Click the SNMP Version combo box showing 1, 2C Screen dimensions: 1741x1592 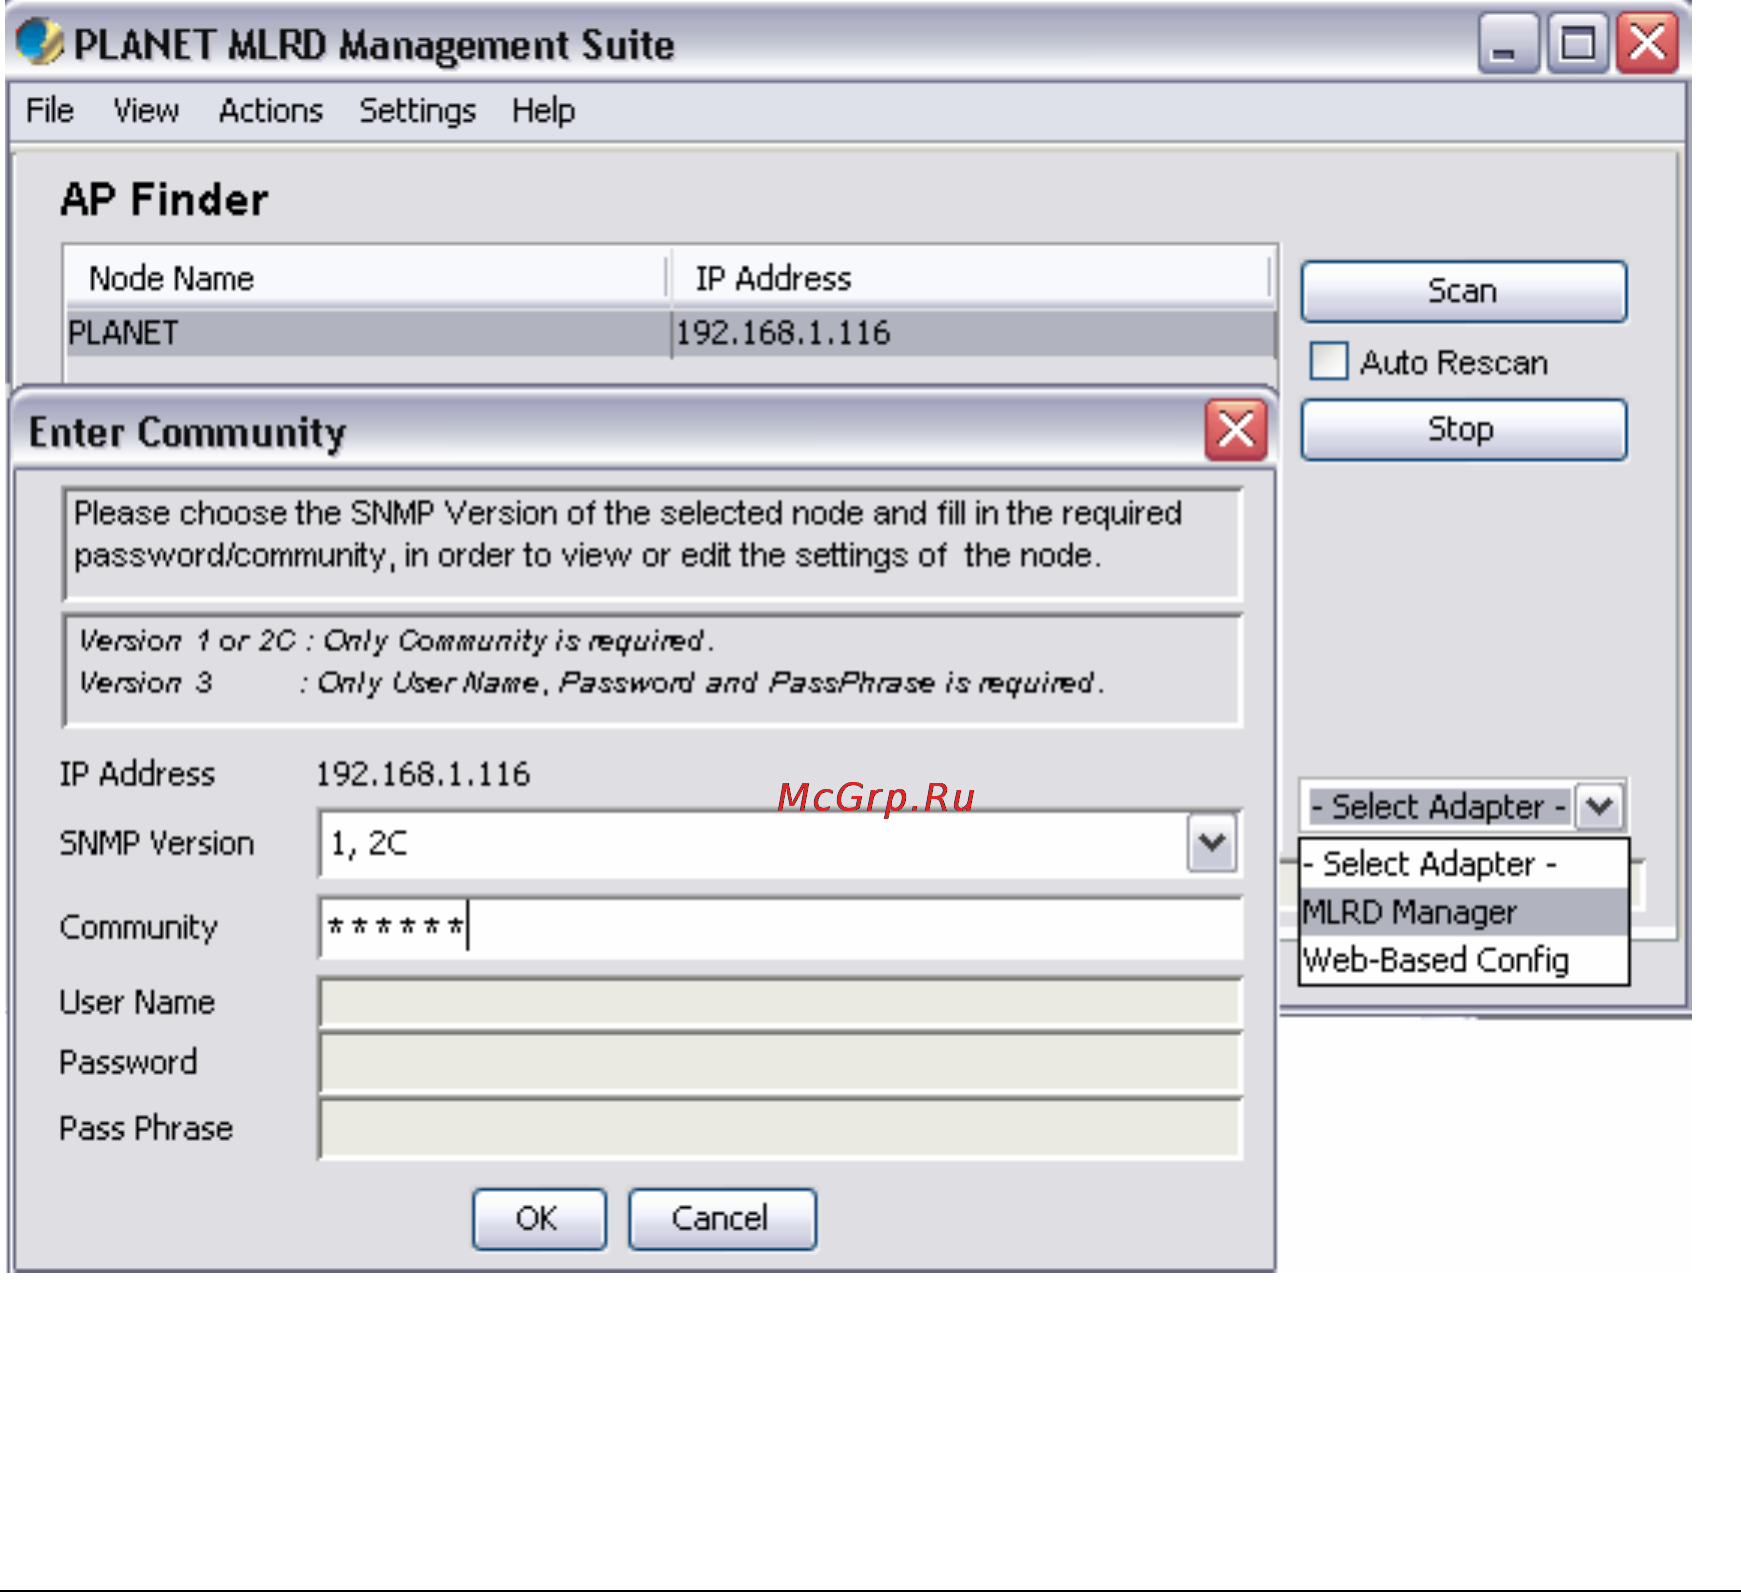(780, 843)
